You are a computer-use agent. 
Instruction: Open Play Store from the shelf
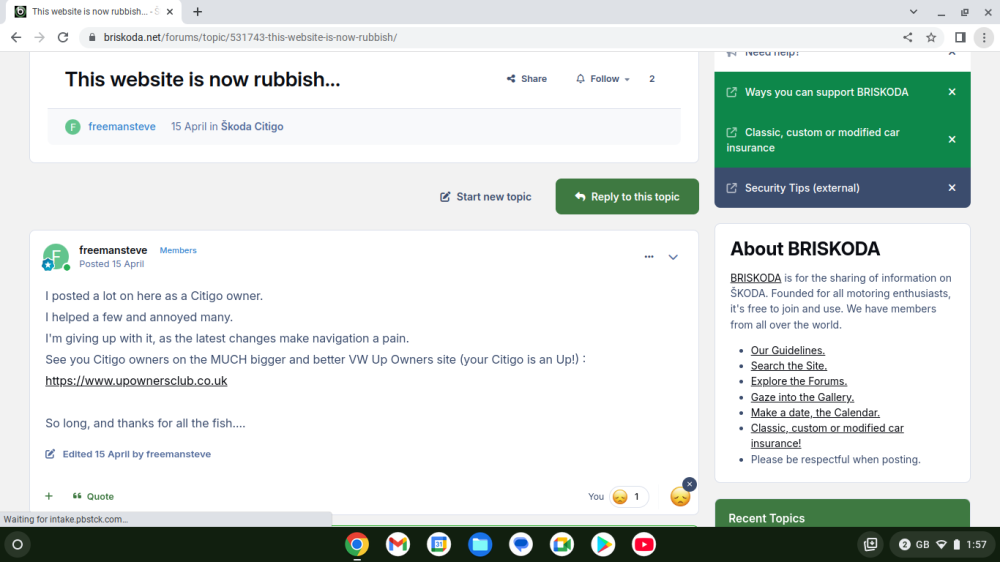tap(603, 544)
